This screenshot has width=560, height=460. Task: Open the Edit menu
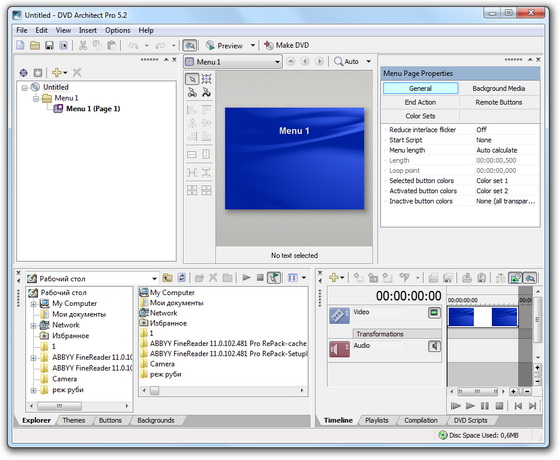point(41,30)
